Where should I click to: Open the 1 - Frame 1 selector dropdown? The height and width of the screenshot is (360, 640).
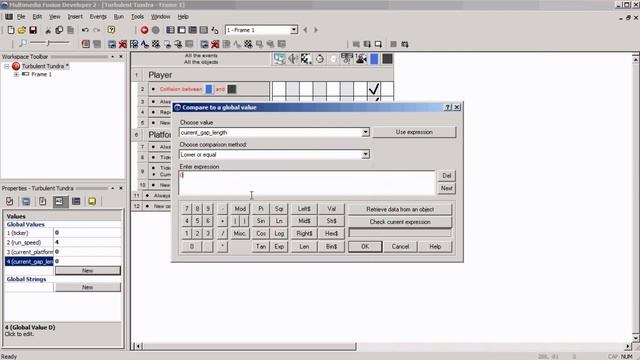click(x=293, y=30)
